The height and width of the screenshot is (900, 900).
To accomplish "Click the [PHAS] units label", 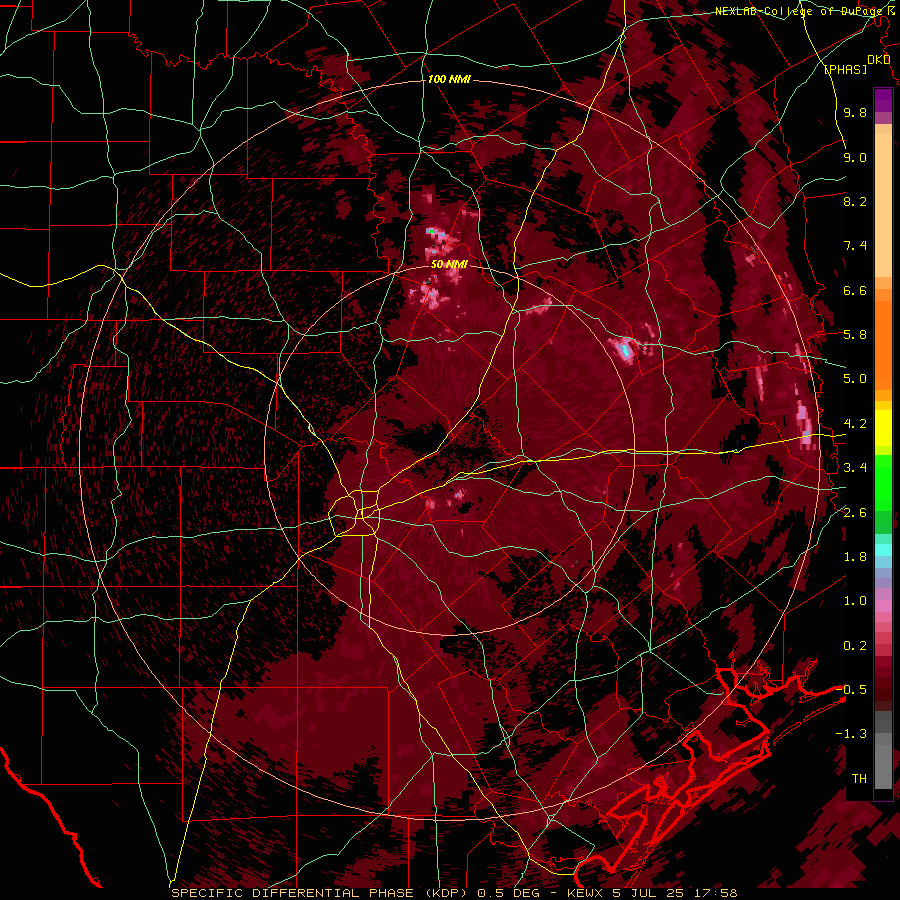I will point(845,70).
